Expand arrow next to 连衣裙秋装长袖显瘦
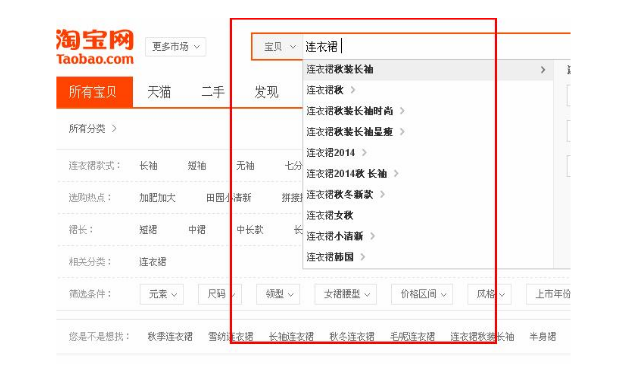This screenshot has height=387, width=642. [402, 131]
